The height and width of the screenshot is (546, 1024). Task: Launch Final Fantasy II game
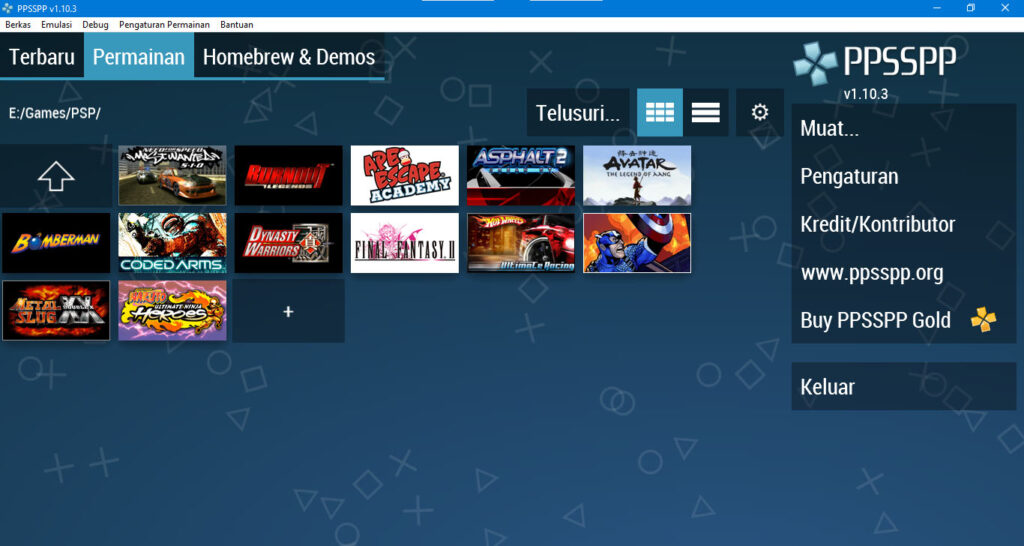tap(405, 243)
